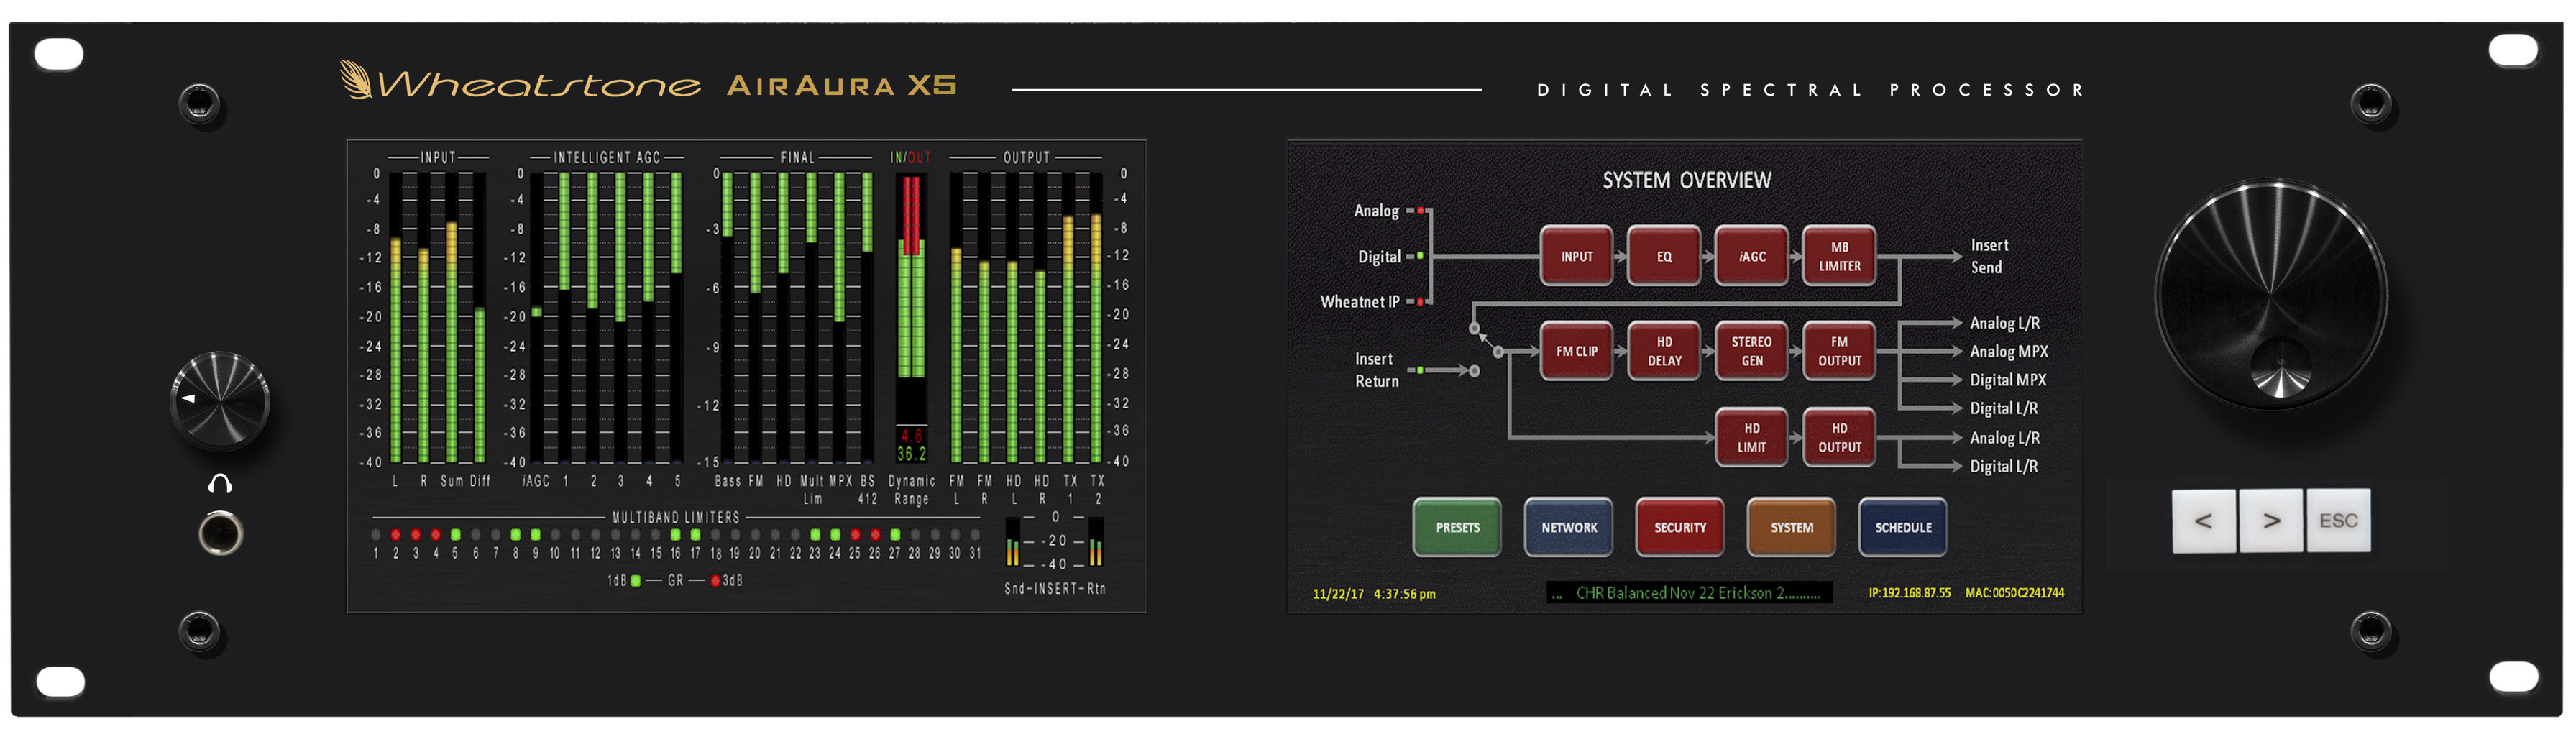This screenshot has width=2576, height=742.
Task: Select the iAGC block
Action: tap(1751, 257)
